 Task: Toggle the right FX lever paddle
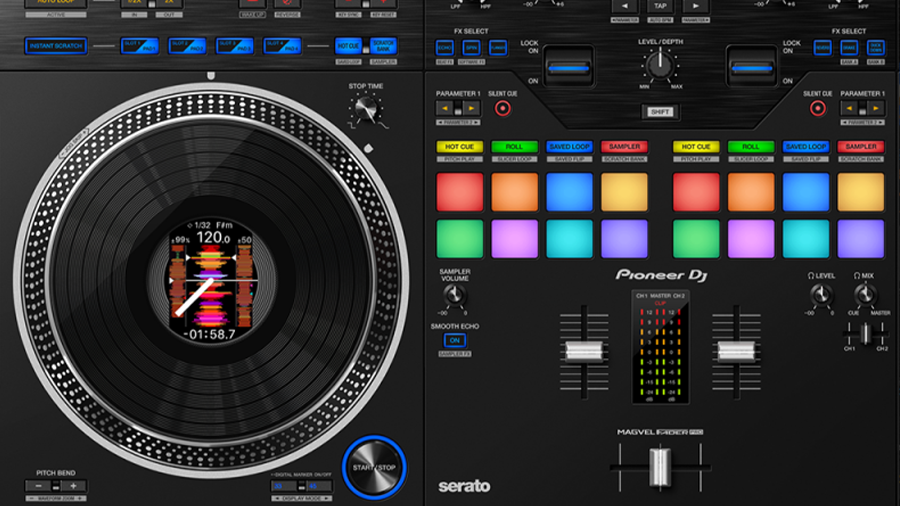point(751,67)
